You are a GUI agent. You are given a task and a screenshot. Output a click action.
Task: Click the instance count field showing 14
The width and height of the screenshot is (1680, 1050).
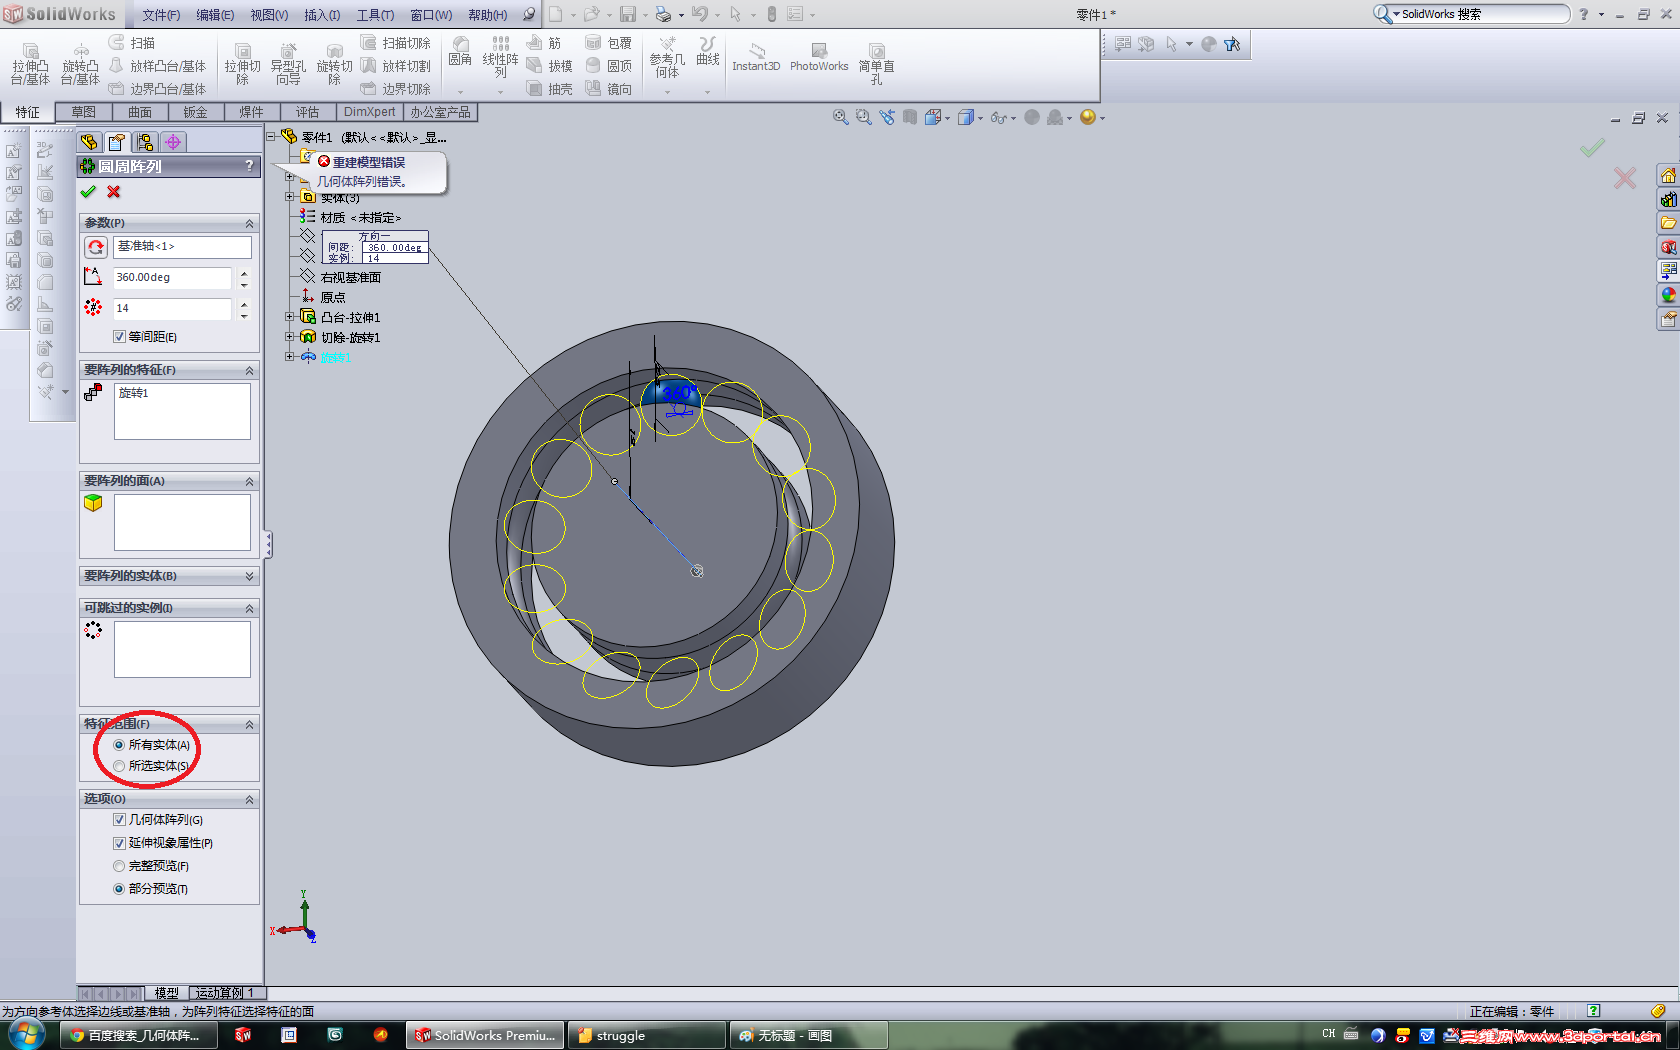172,309
